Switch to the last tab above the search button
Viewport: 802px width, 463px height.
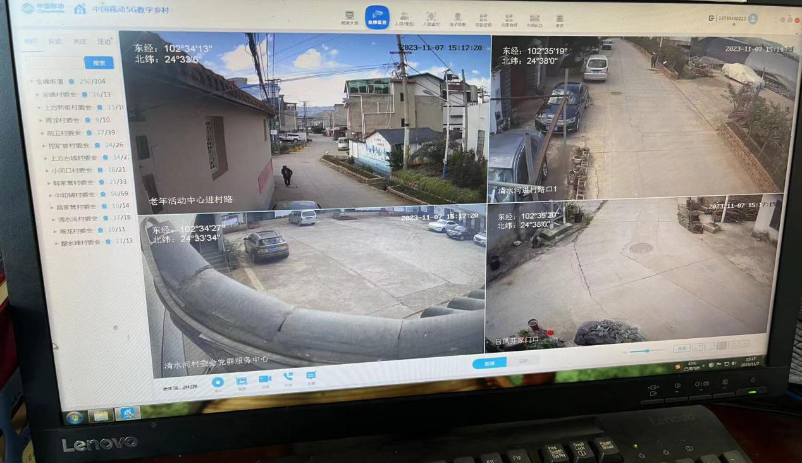tap(104, 41)
